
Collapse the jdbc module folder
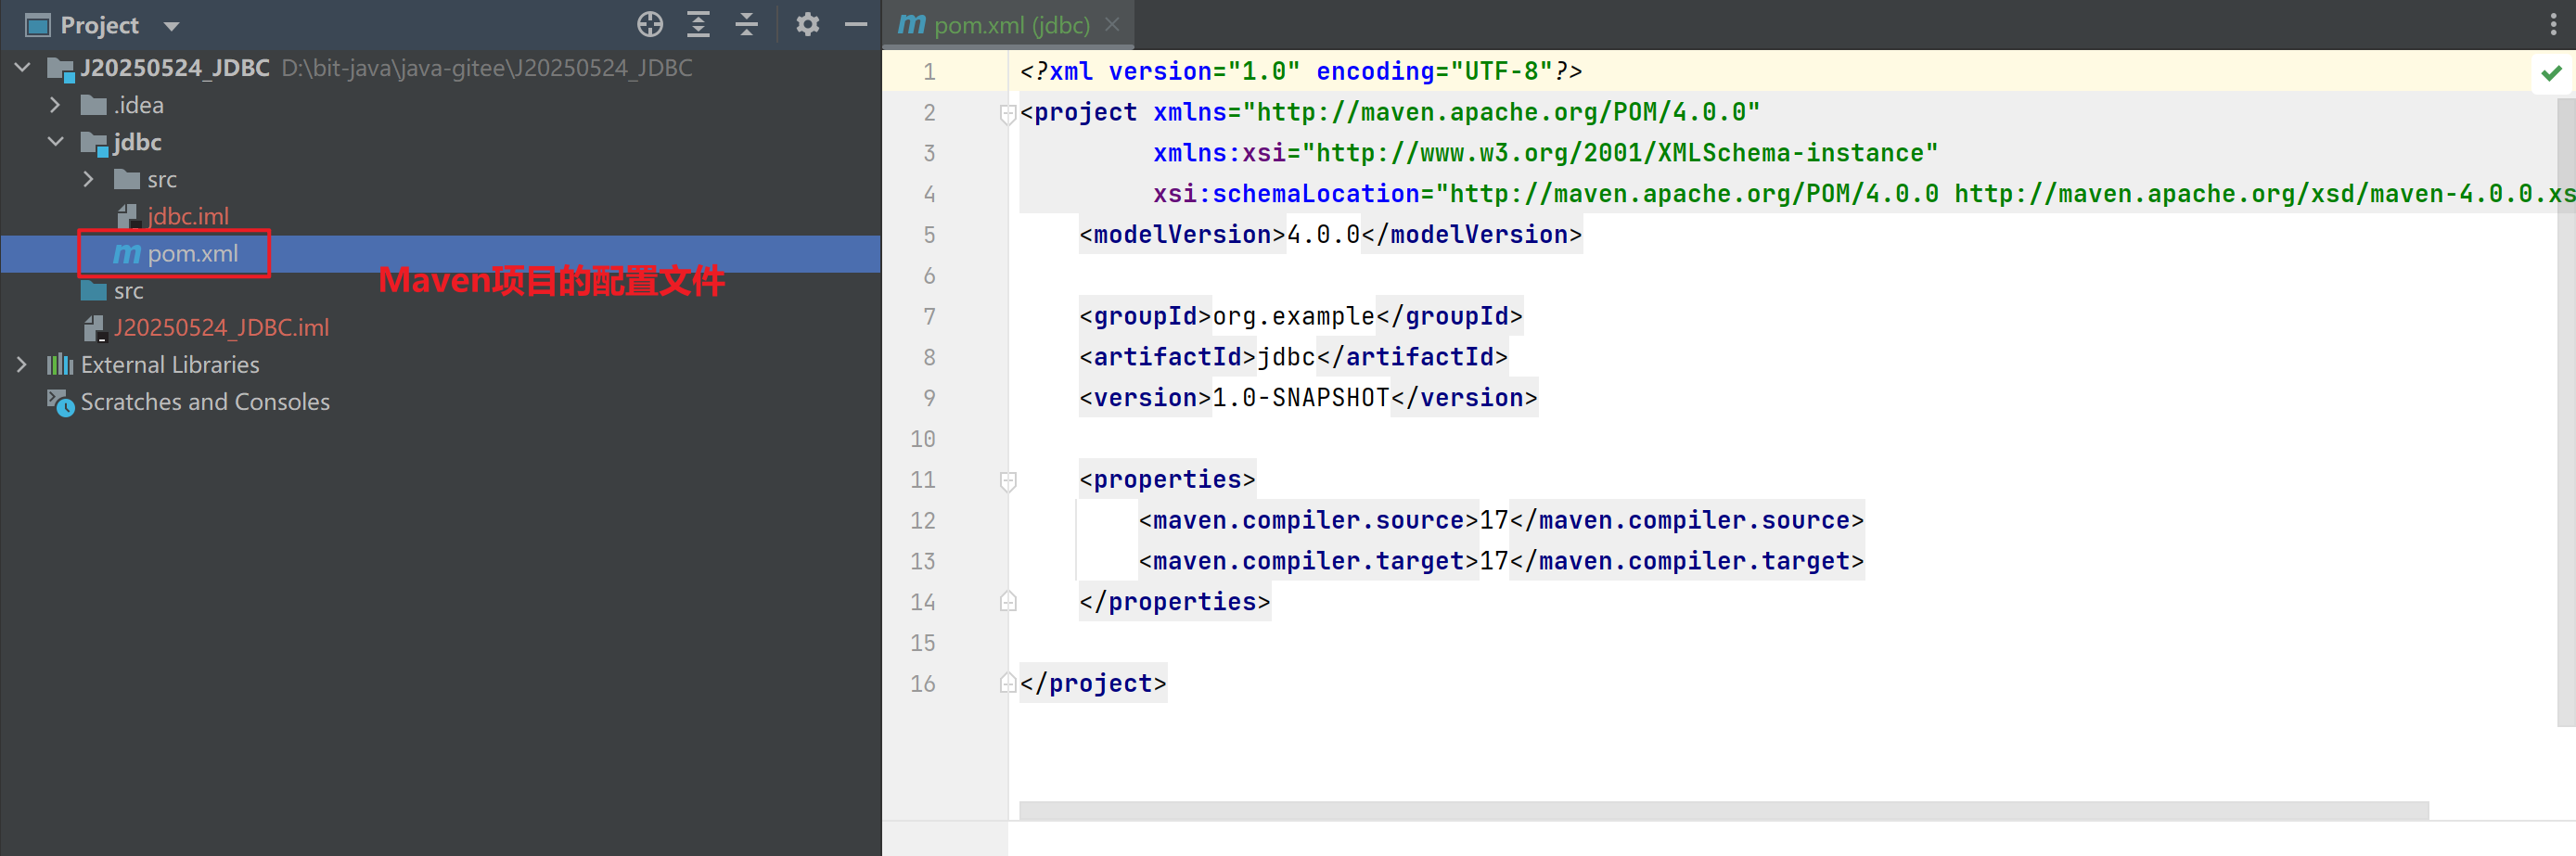[x=56, y=142]
